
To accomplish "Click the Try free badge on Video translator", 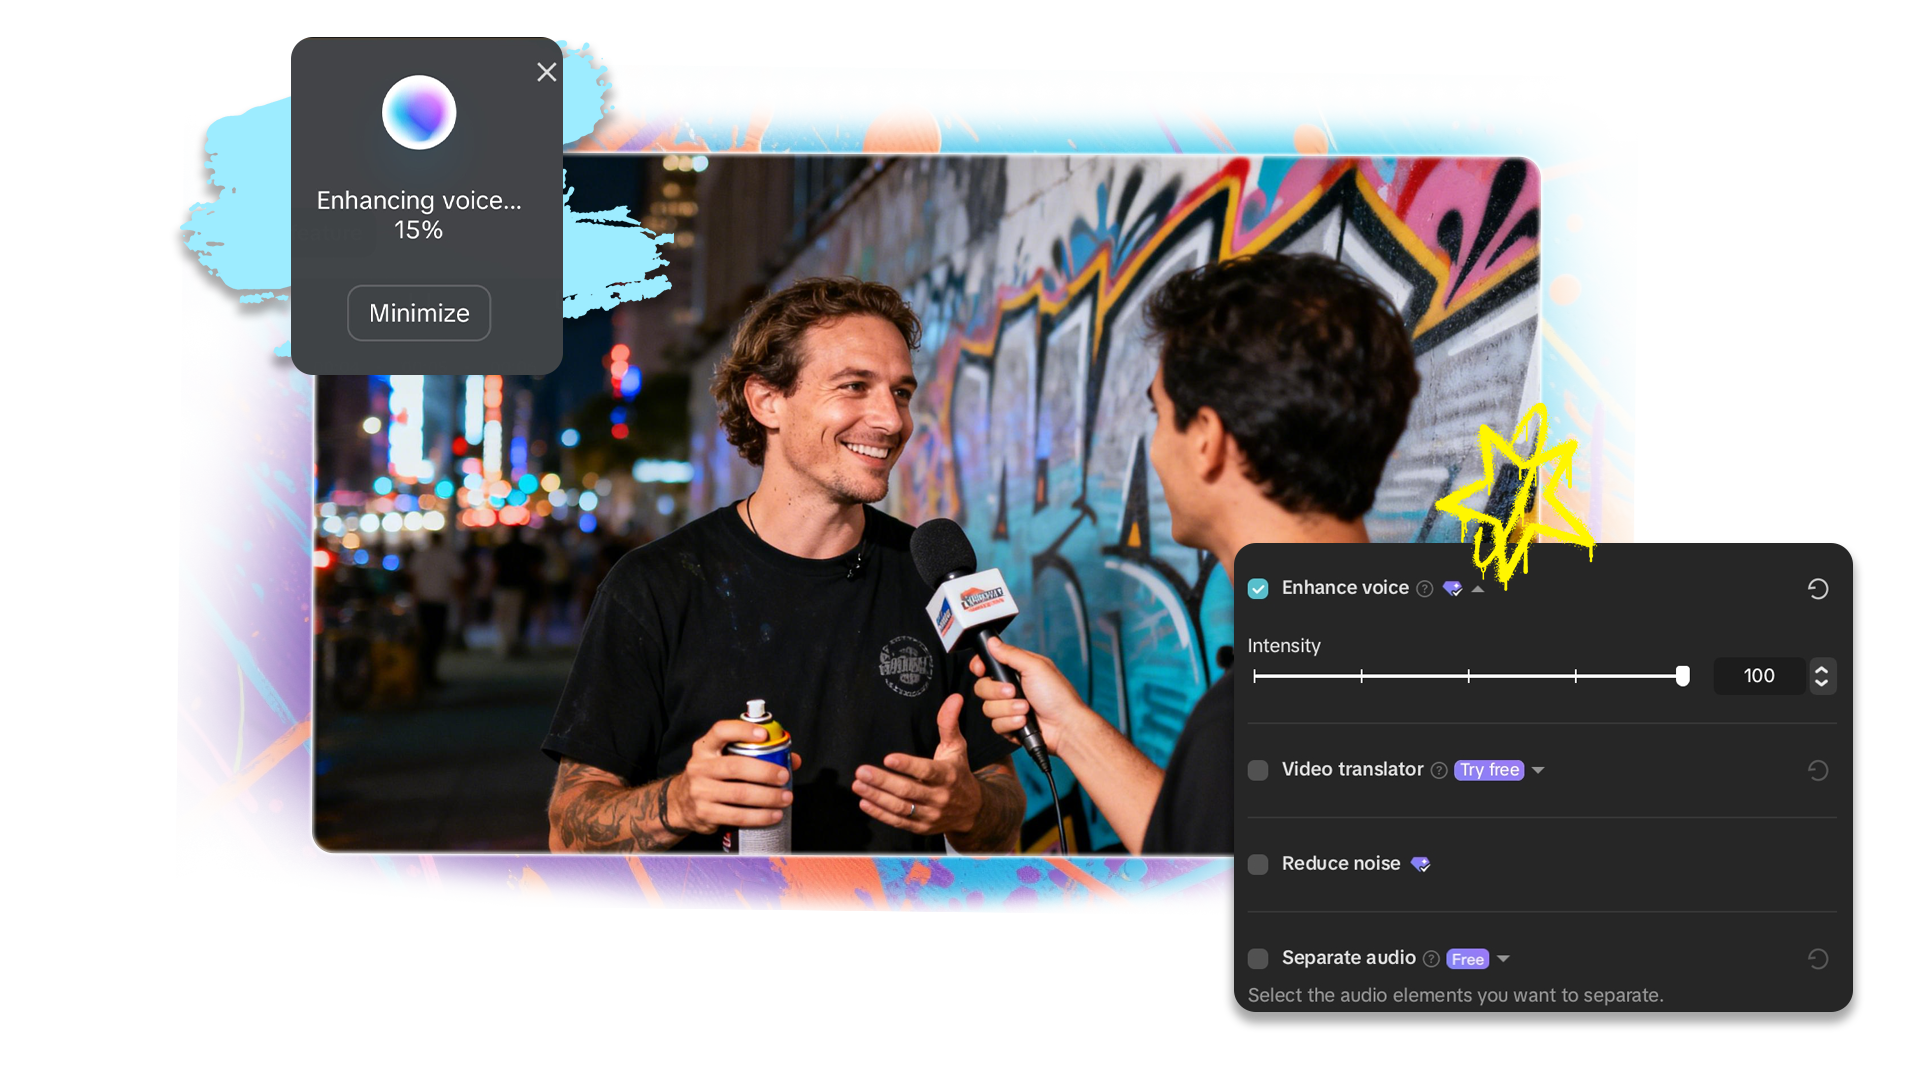I will click(1489, 770).
